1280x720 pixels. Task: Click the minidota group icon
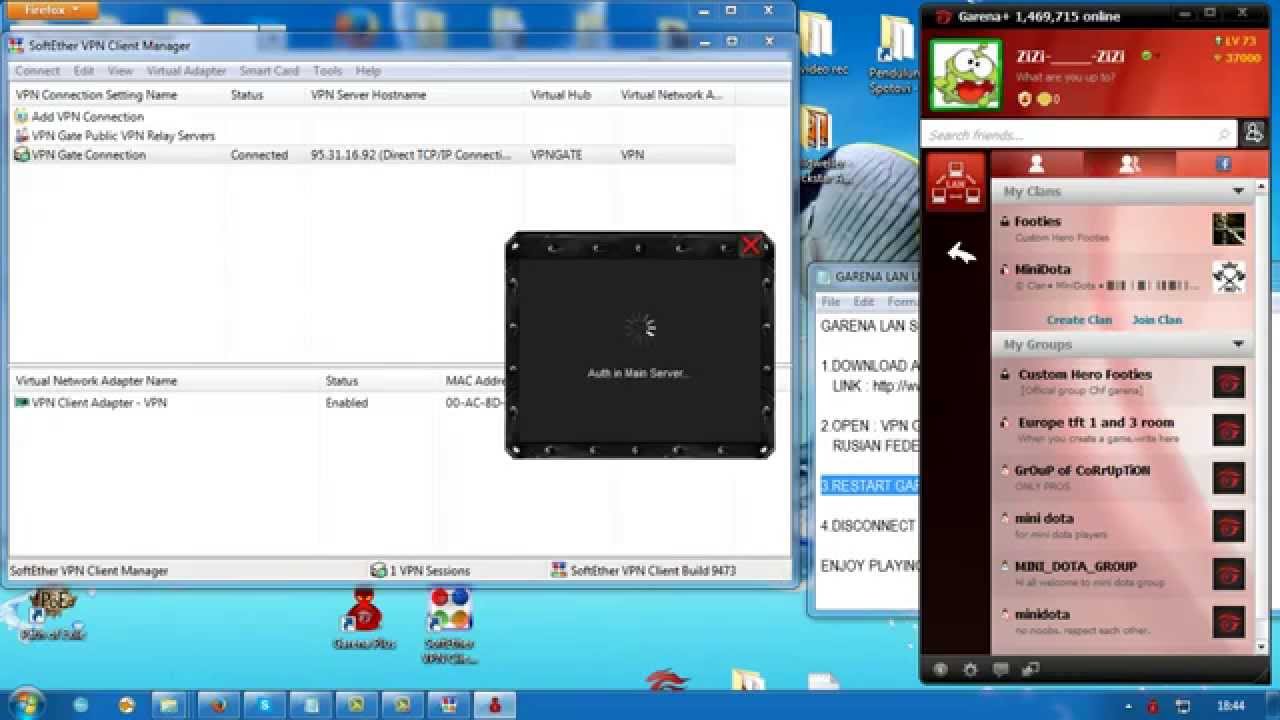pos(1229,621)
